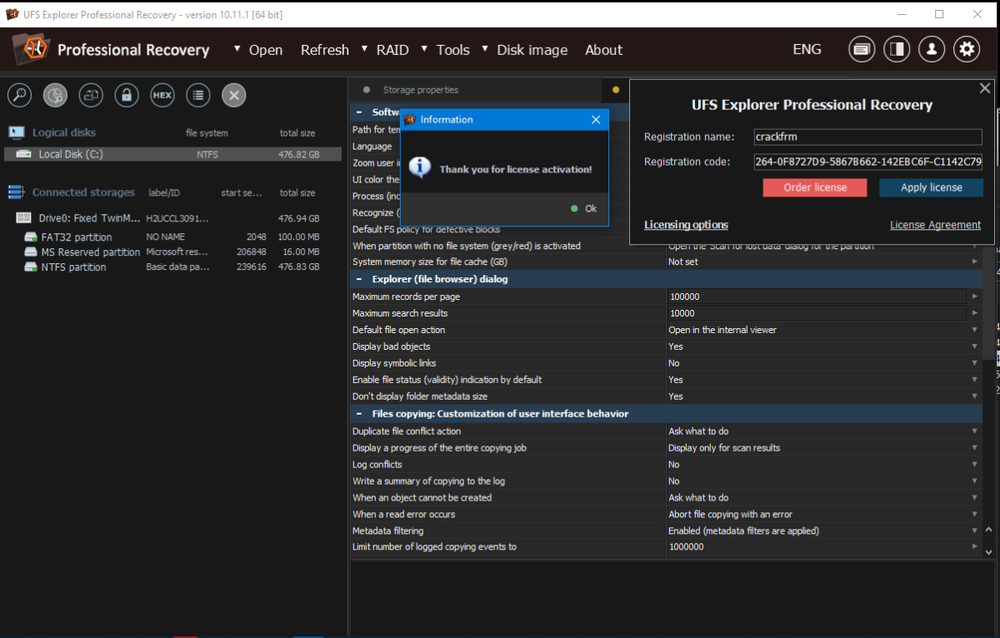This screenshot has height=638, width=1000.
Task: Collapse the Explorer (file browser) dialog section
Action: click(x=359, y=279)
